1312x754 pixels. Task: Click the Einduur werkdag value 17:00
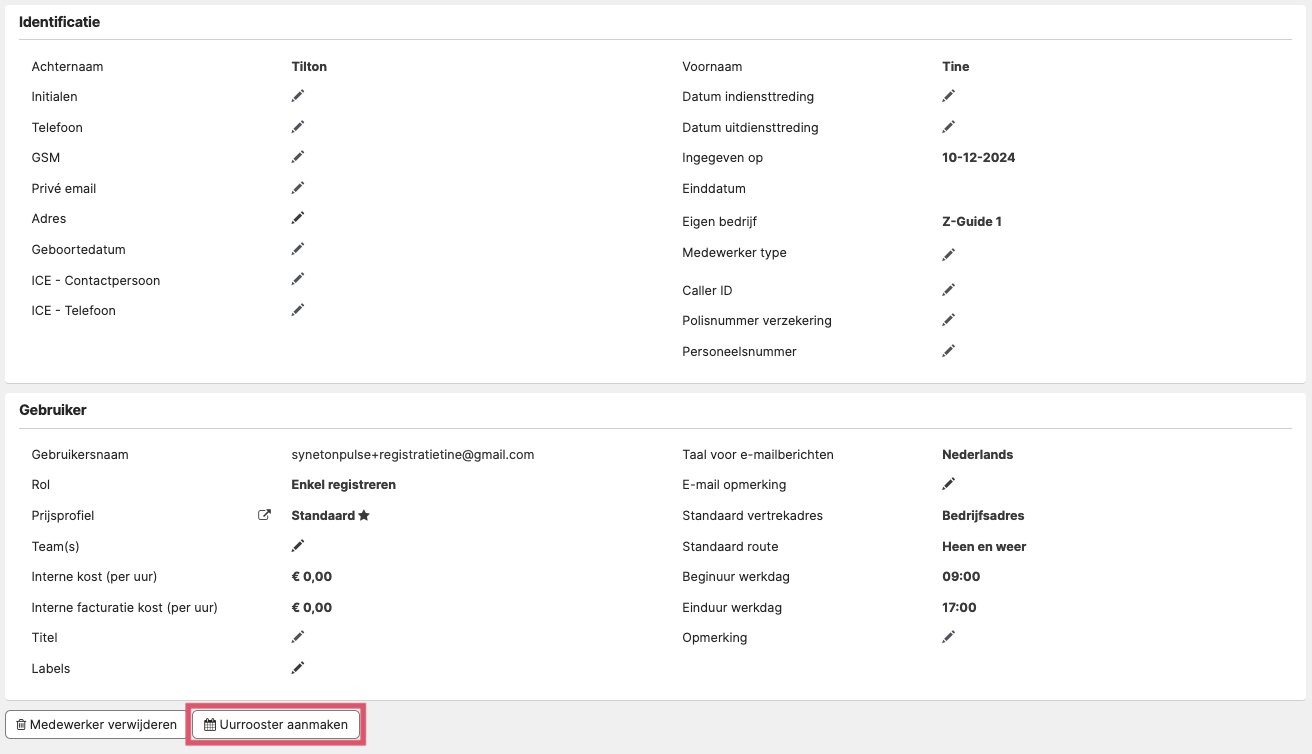[959, 608]
